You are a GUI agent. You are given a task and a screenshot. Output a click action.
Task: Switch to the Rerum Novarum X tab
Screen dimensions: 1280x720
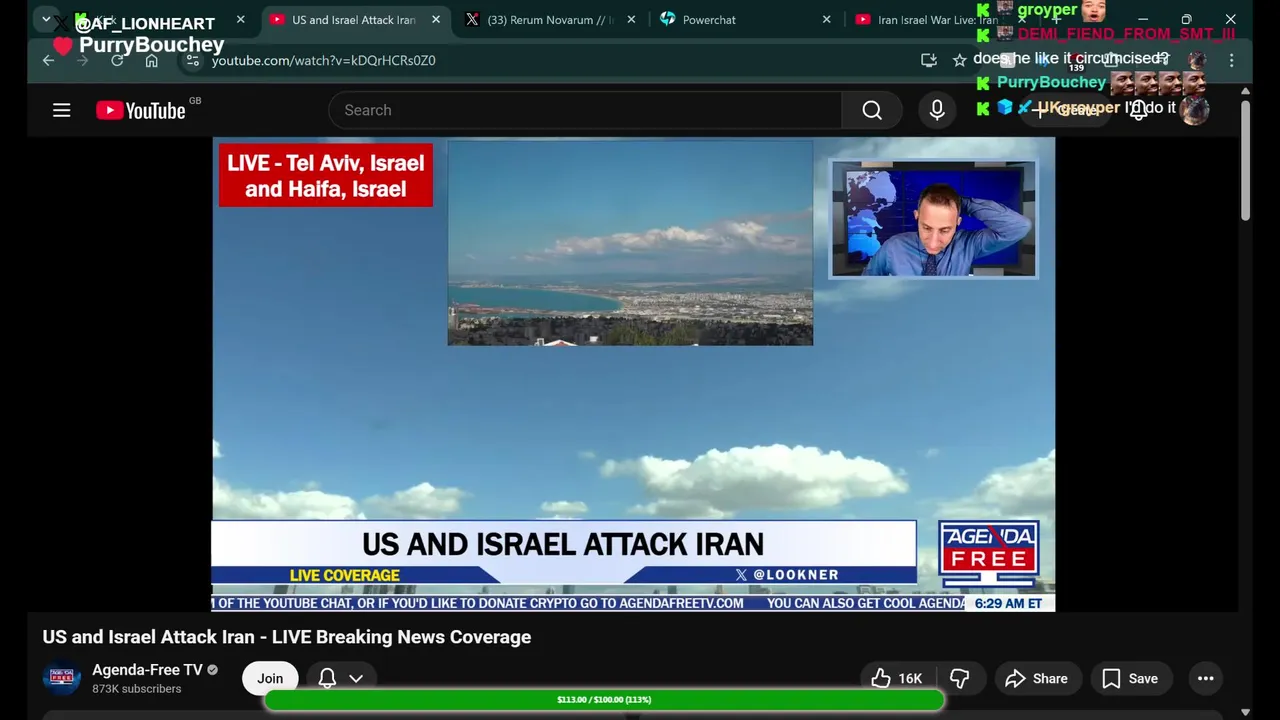[x=551, y=20]
